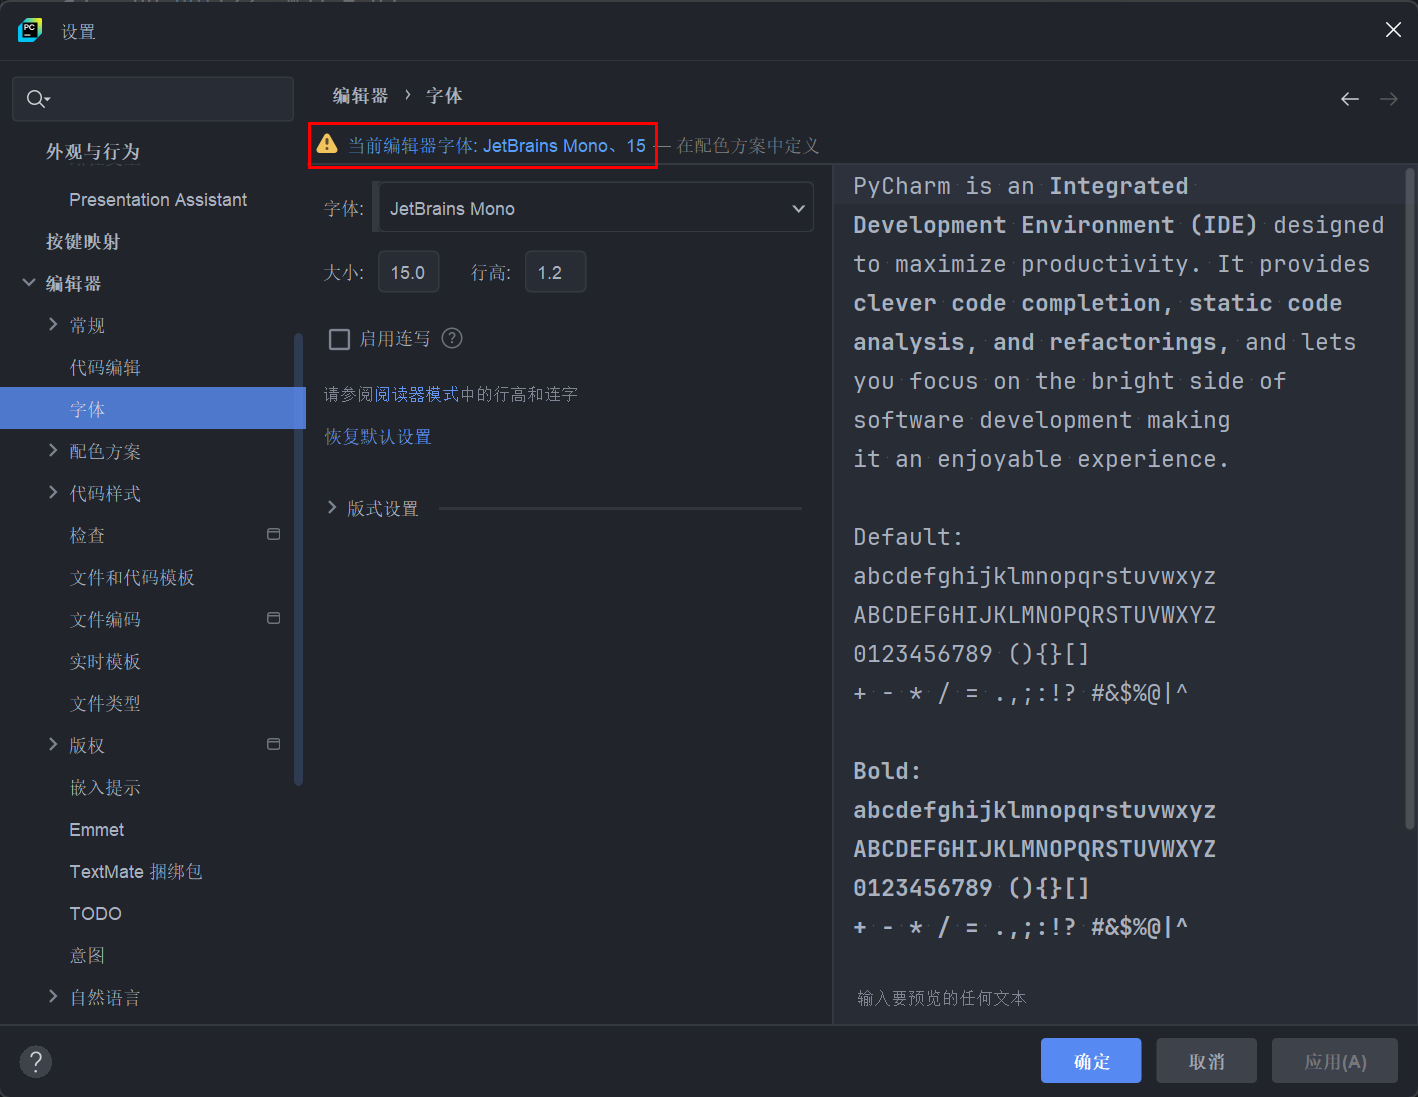Expand the 自然语言 tree node
Image resolution: width=1418 pixels, height=1097 pixels.
point(53,996)
